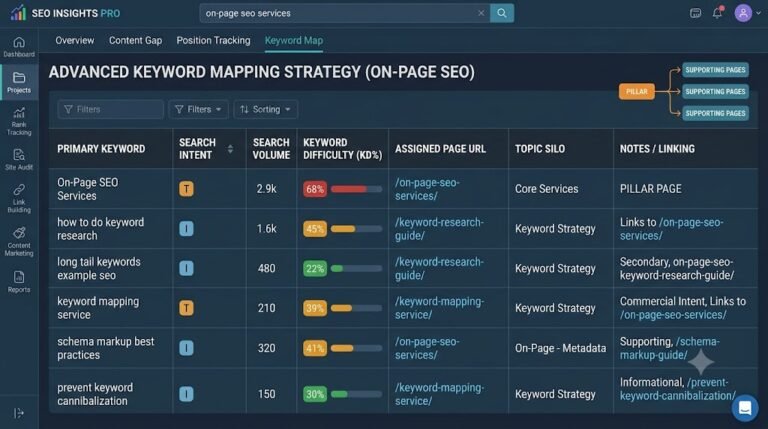The height and width of the screenshot is (429, 768).
Task: Sort by Search Intent column arrows
Action: coord(230,149)
